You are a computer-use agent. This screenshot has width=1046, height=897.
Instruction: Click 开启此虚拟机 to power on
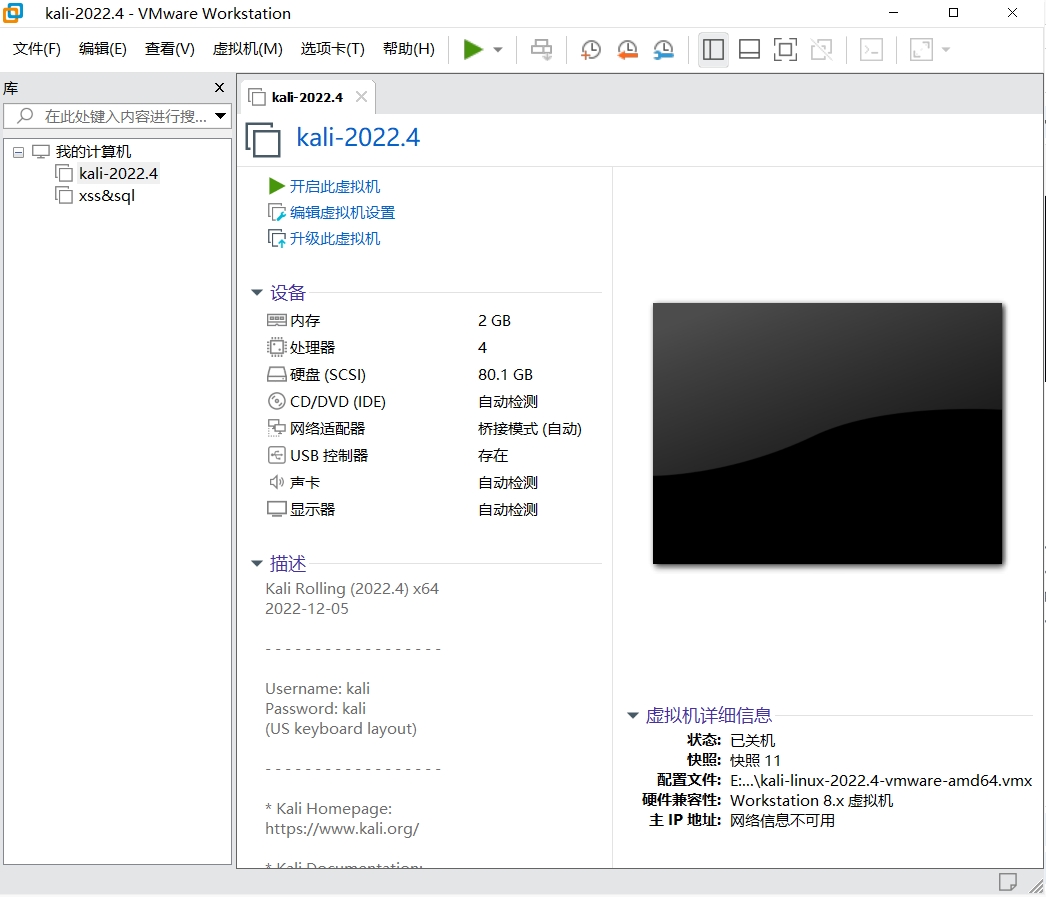coord(334,186)
